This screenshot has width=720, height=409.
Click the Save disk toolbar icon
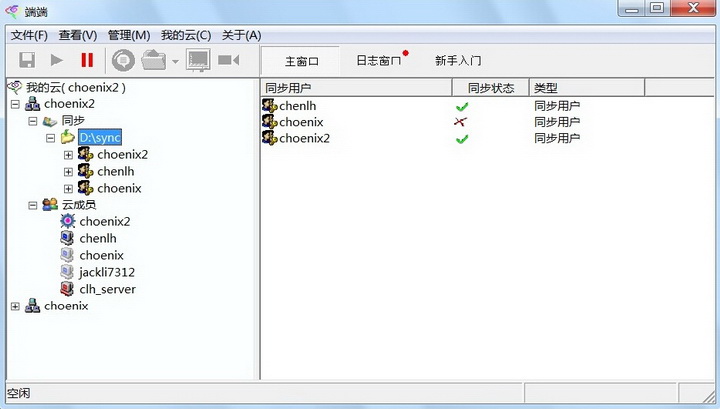(27, 60)
